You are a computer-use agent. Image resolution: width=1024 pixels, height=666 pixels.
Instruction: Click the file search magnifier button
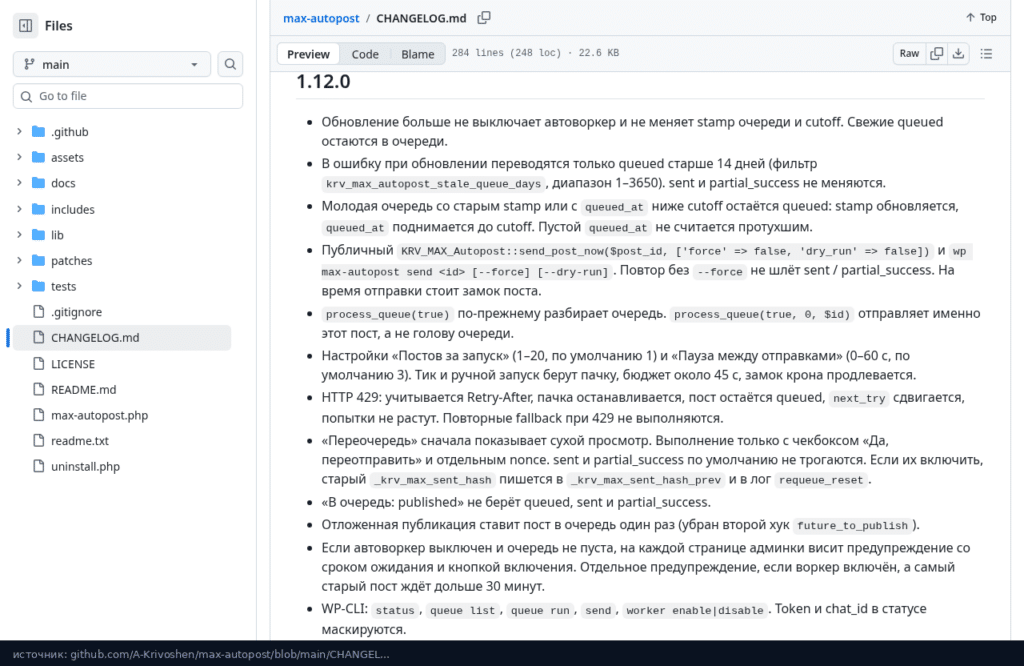pos(230,64)
